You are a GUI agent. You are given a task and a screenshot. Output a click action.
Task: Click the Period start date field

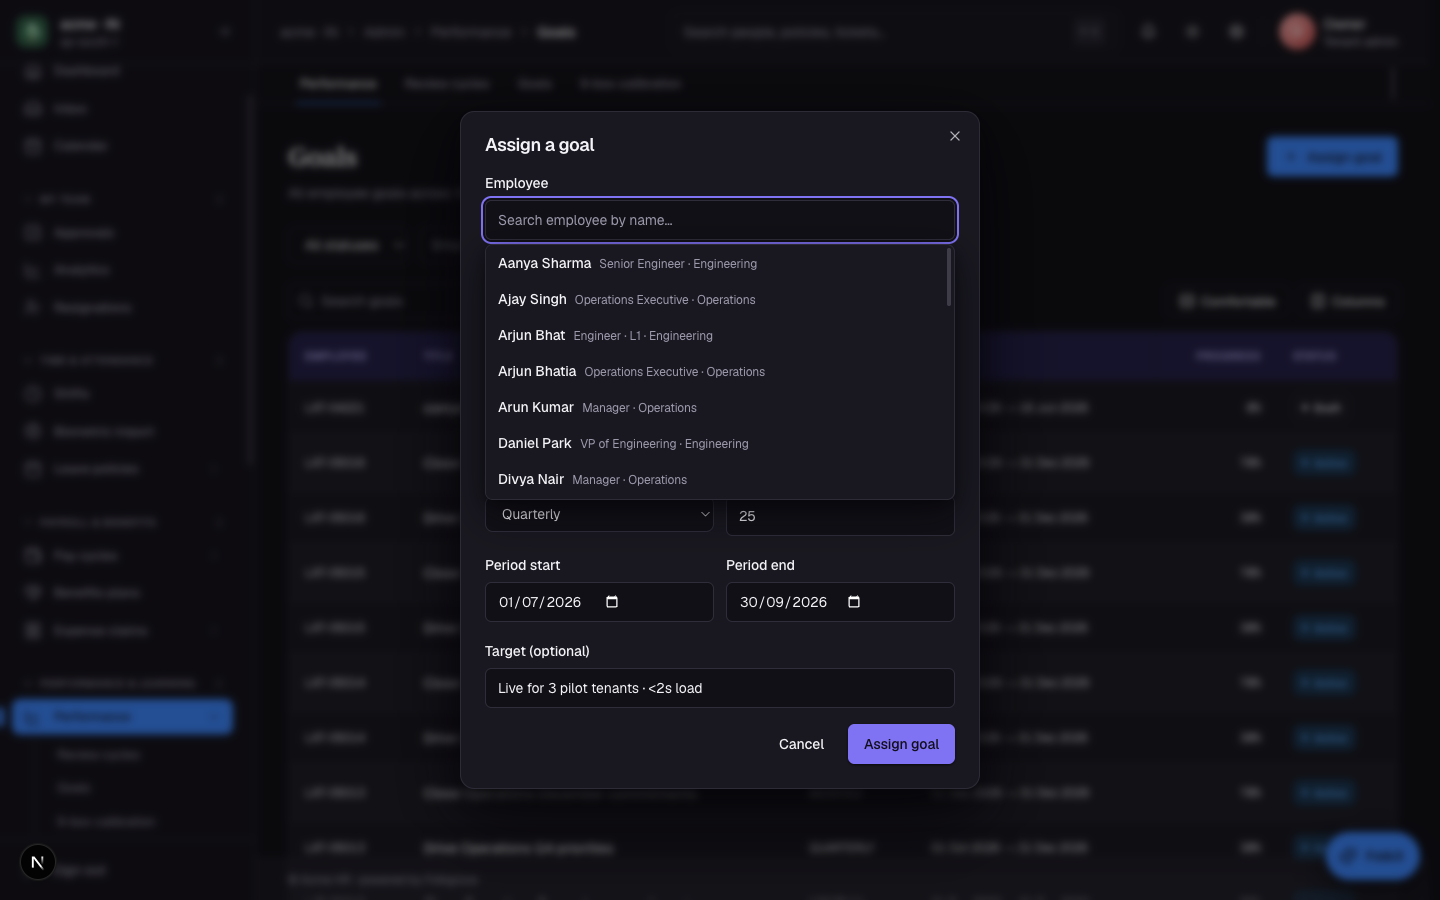[599, 602]
